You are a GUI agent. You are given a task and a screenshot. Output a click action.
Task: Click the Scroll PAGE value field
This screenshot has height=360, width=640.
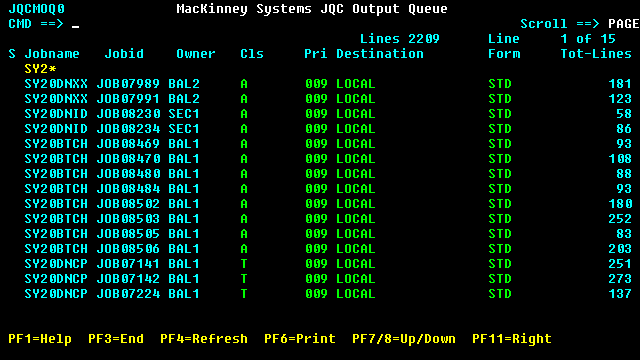tap(623, 24)
